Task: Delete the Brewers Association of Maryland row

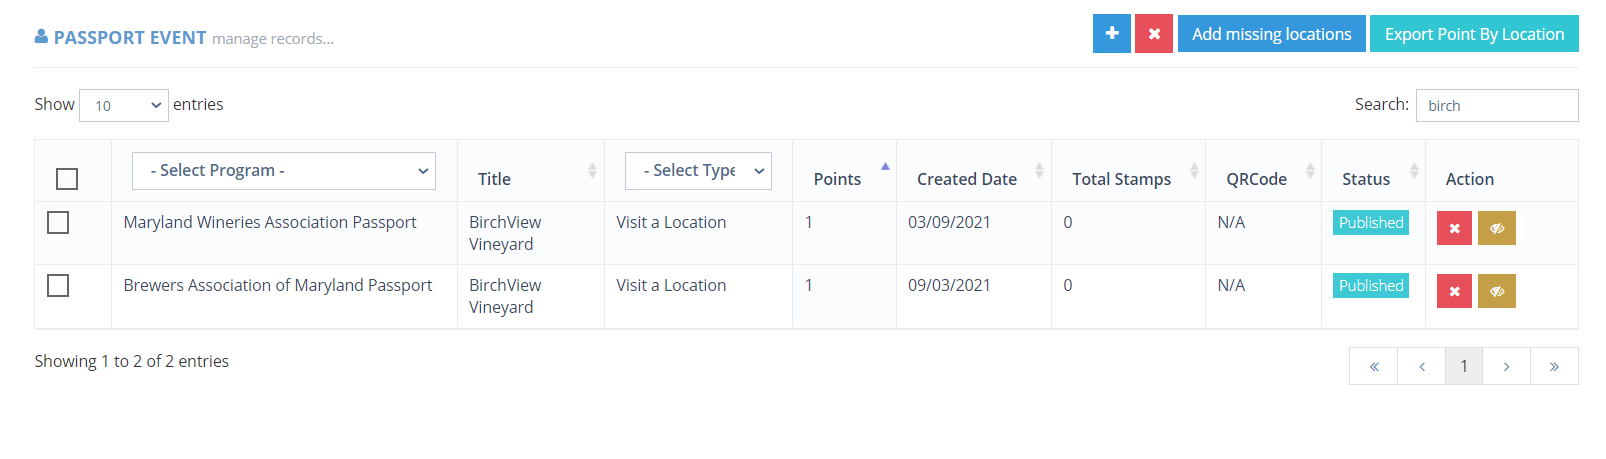Action: pyautogui.click(x=1454, y=291)
